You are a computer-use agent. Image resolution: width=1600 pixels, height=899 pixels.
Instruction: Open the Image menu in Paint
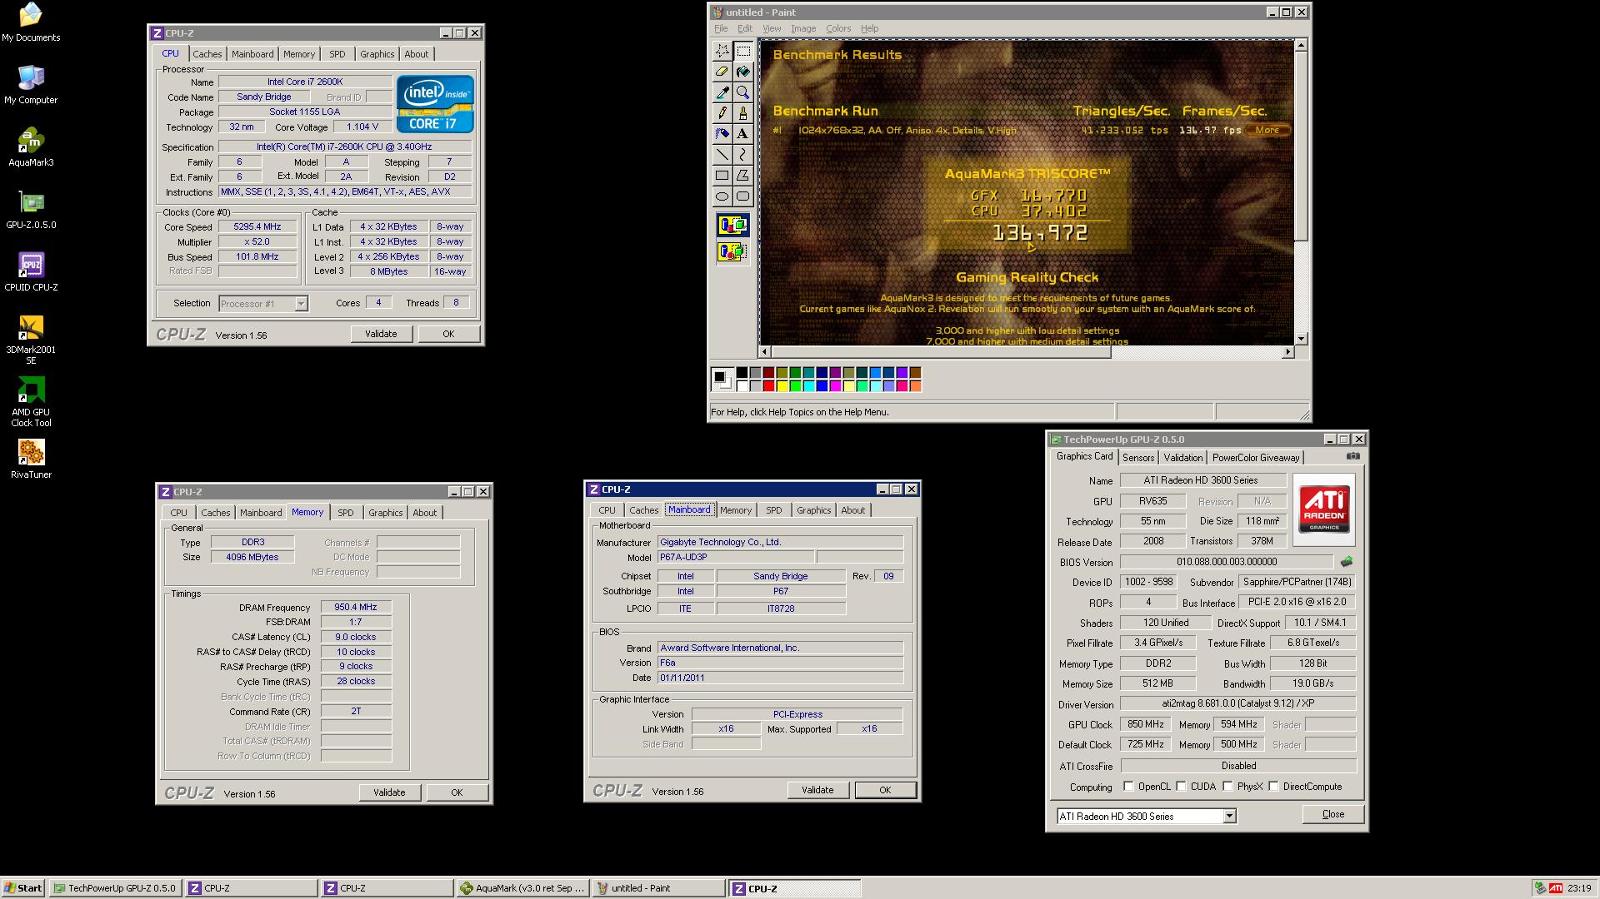(x=804, y=28)
